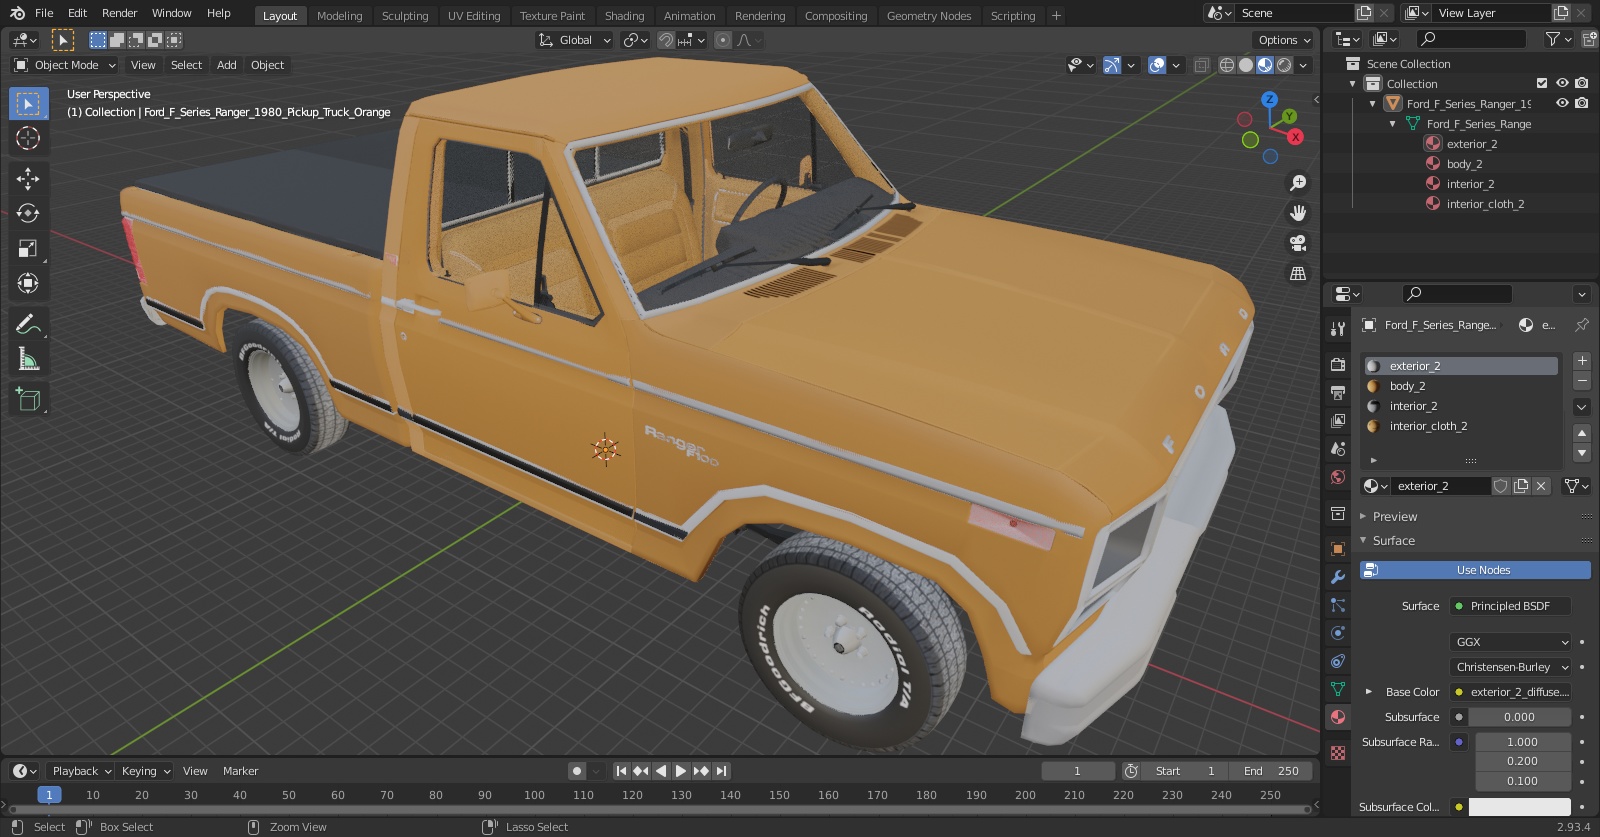Select the Cursor tool in toolbar

(28, 138)
